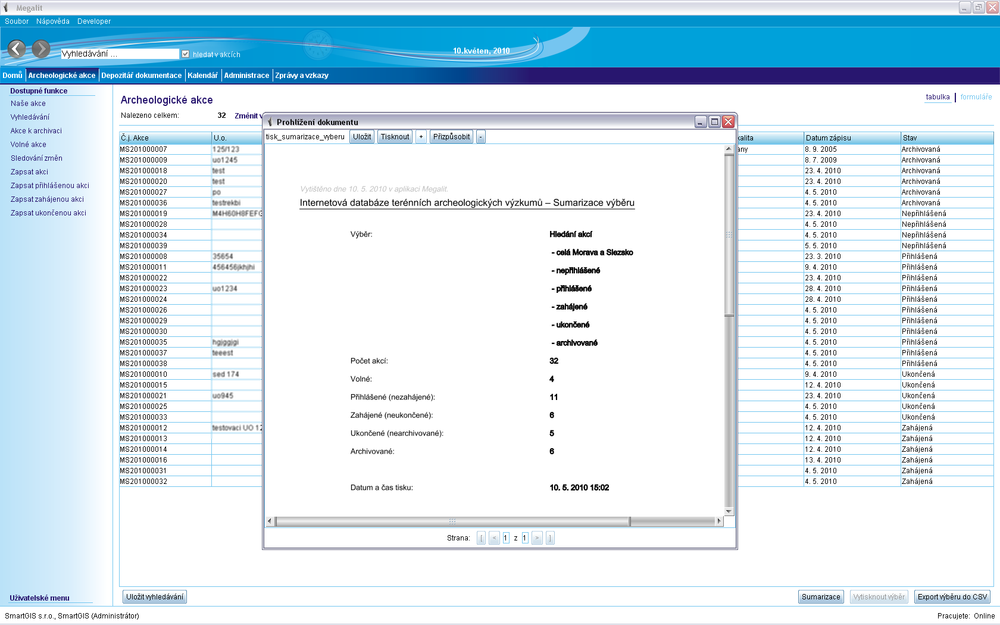Switch to formuláře view
This screenshot has height=625, width=1000.
click(976, 97)
